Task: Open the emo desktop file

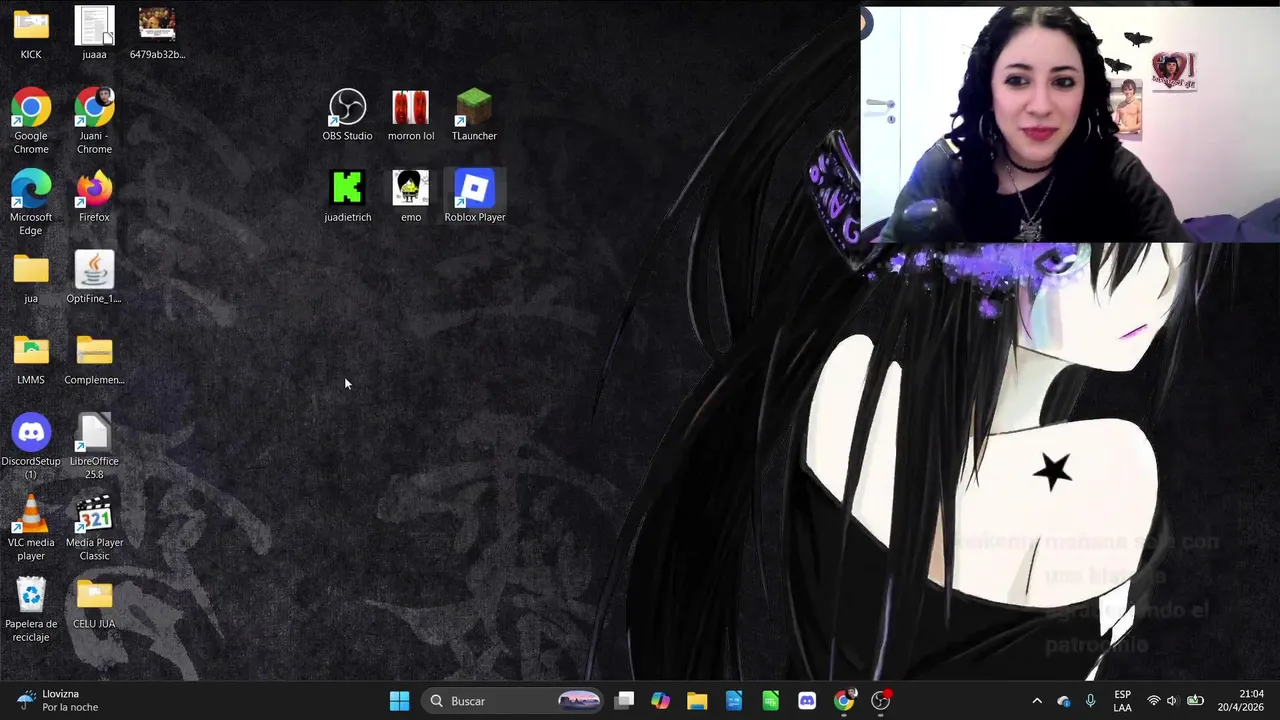Action: pyautogui.click(x=411, y=196)
